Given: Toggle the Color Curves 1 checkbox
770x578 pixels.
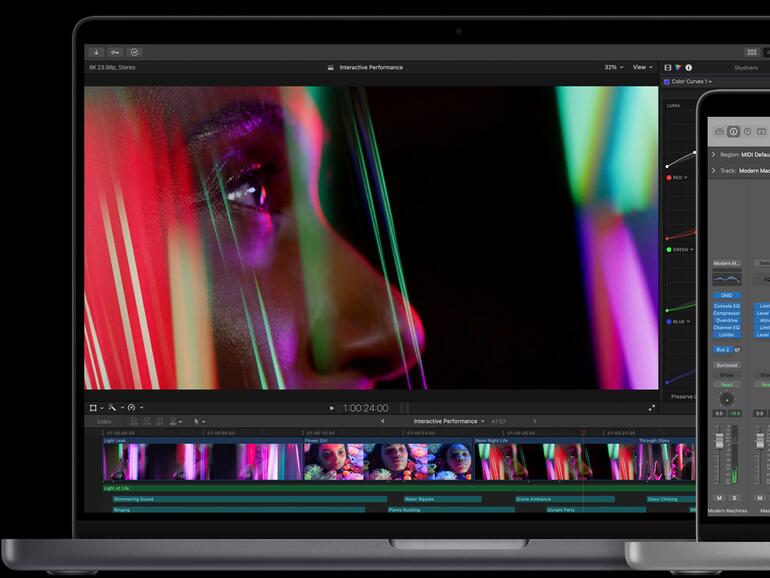Looking at the screenshot, I should (667, 81).
